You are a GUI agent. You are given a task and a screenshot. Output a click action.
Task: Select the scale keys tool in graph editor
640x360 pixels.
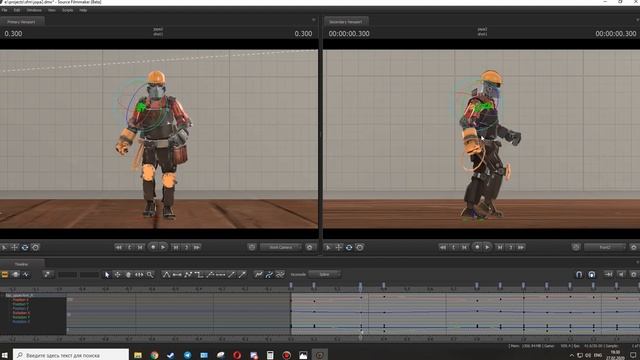139,275
